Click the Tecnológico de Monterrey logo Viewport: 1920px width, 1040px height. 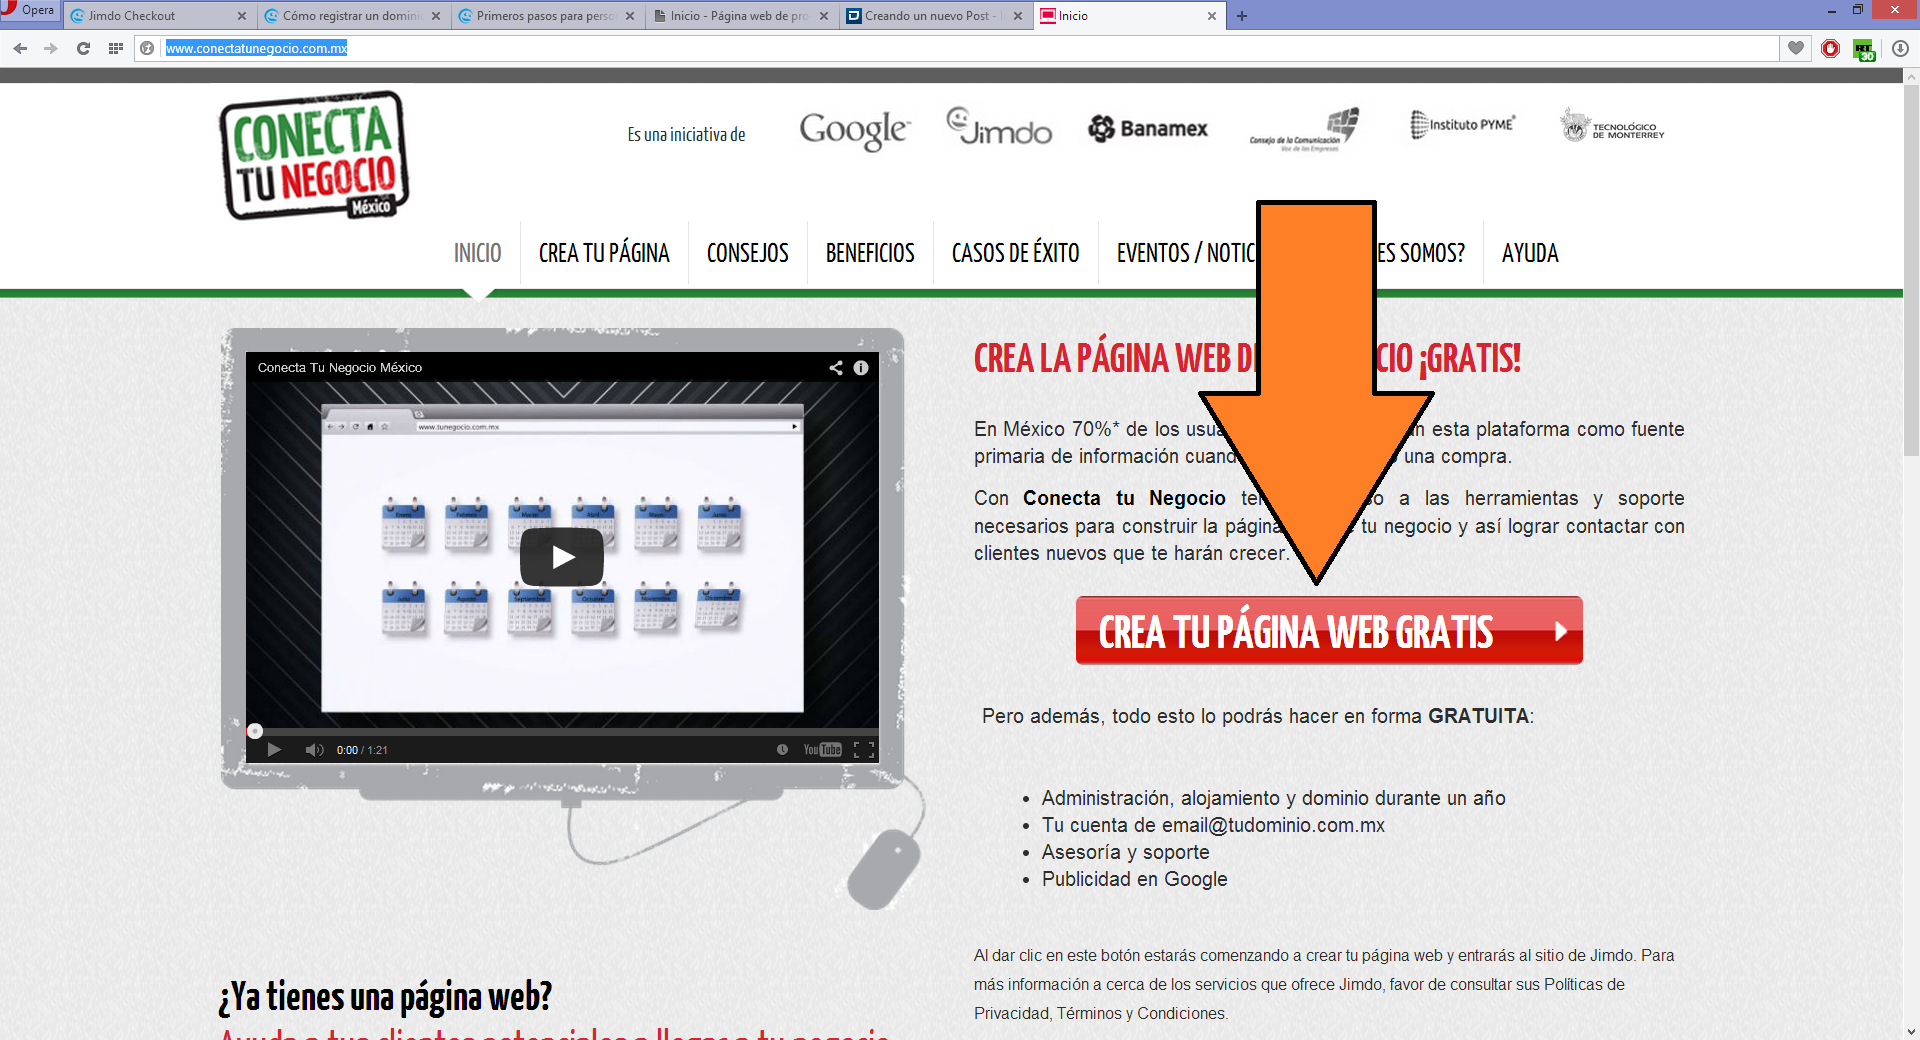pos(1612,126)
